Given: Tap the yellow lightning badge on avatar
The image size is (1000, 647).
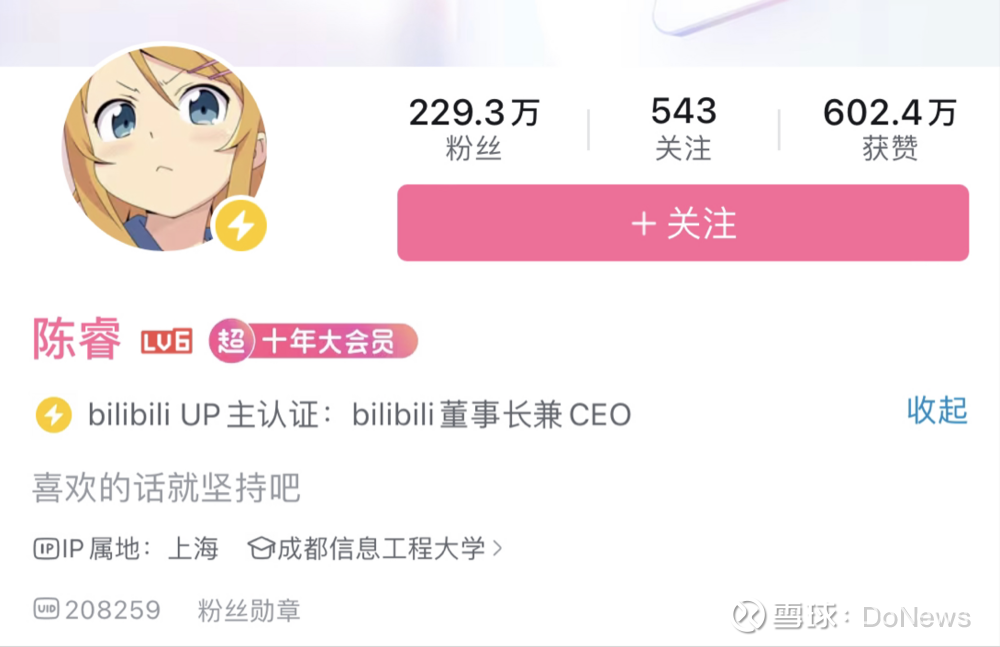Looking at the screenshot, I should point(240,225).
